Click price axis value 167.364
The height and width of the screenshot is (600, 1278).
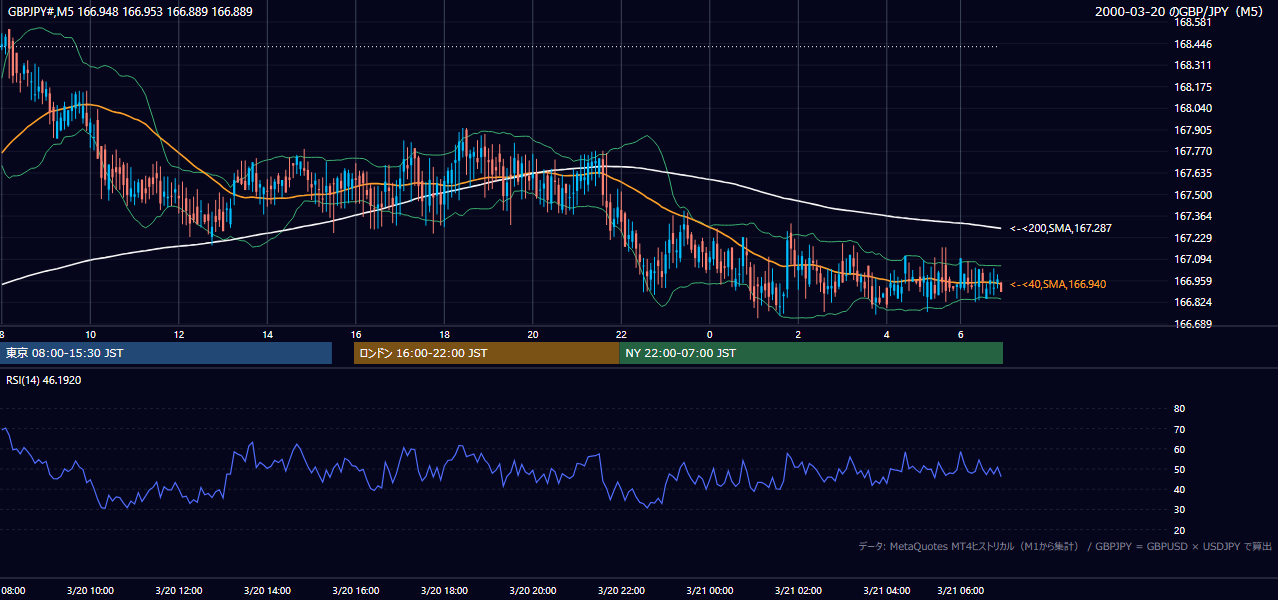tap(1192, 216)
